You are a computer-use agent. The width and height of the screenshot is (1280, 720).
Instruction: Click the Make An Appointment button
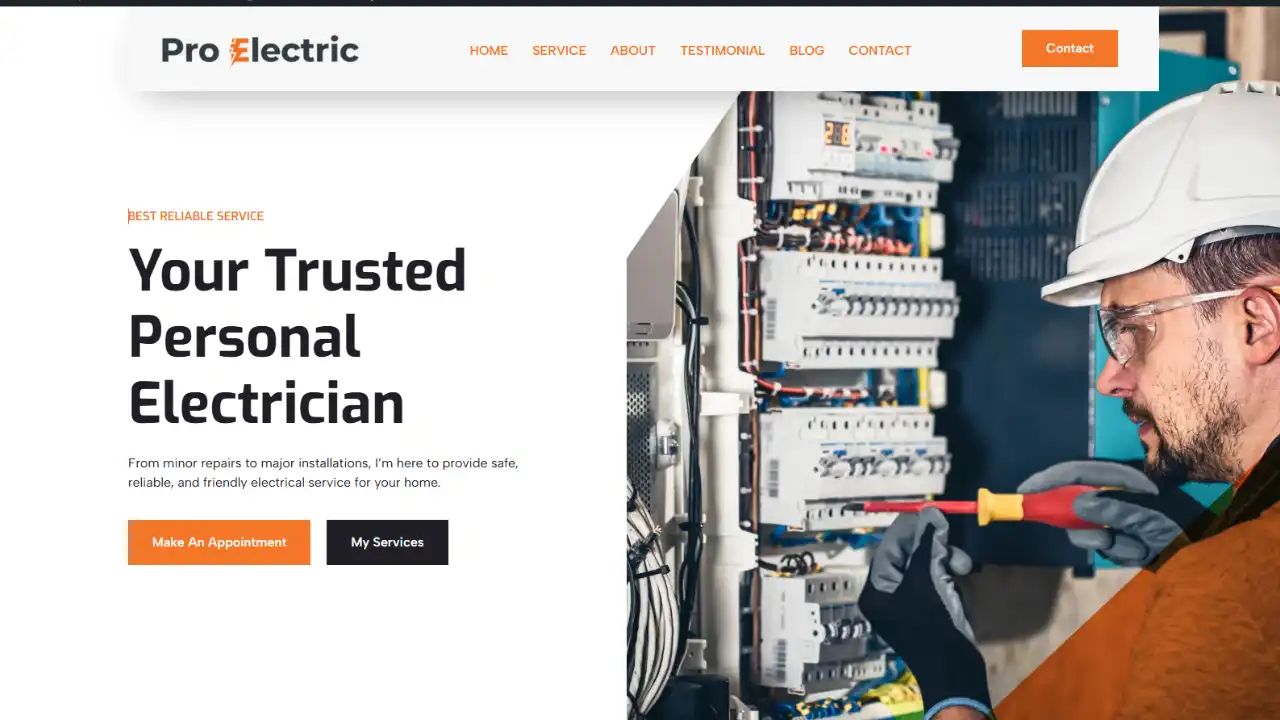[x=219, y=542]
